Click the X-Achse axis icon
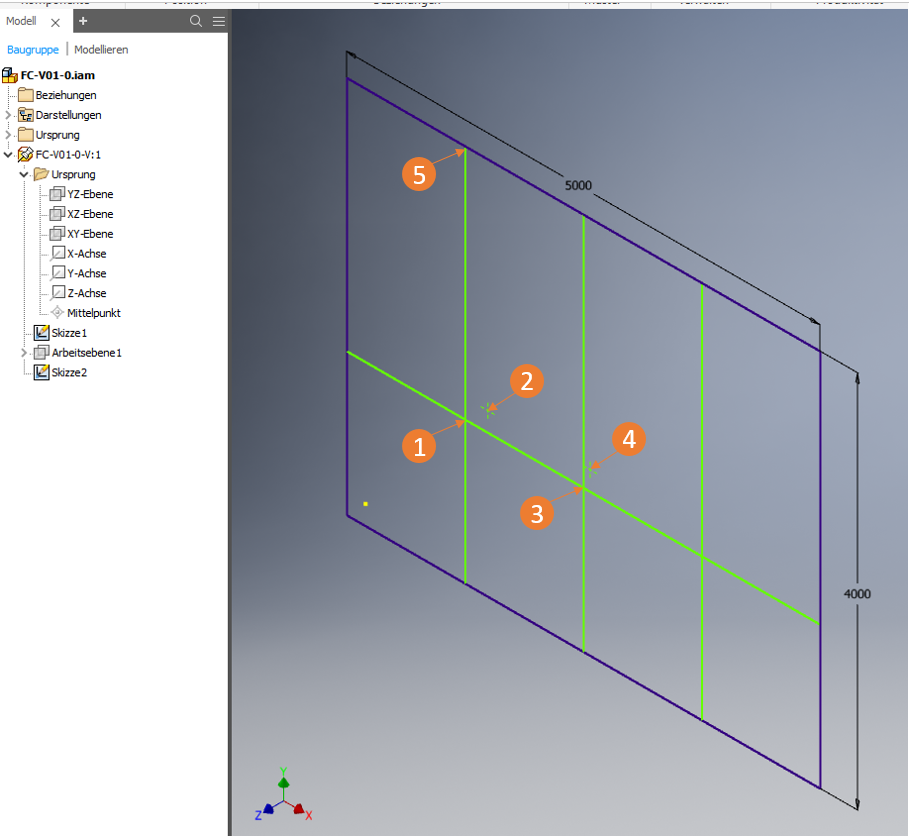909x836 pixels. pyautogui.click(x=57, y=253)
